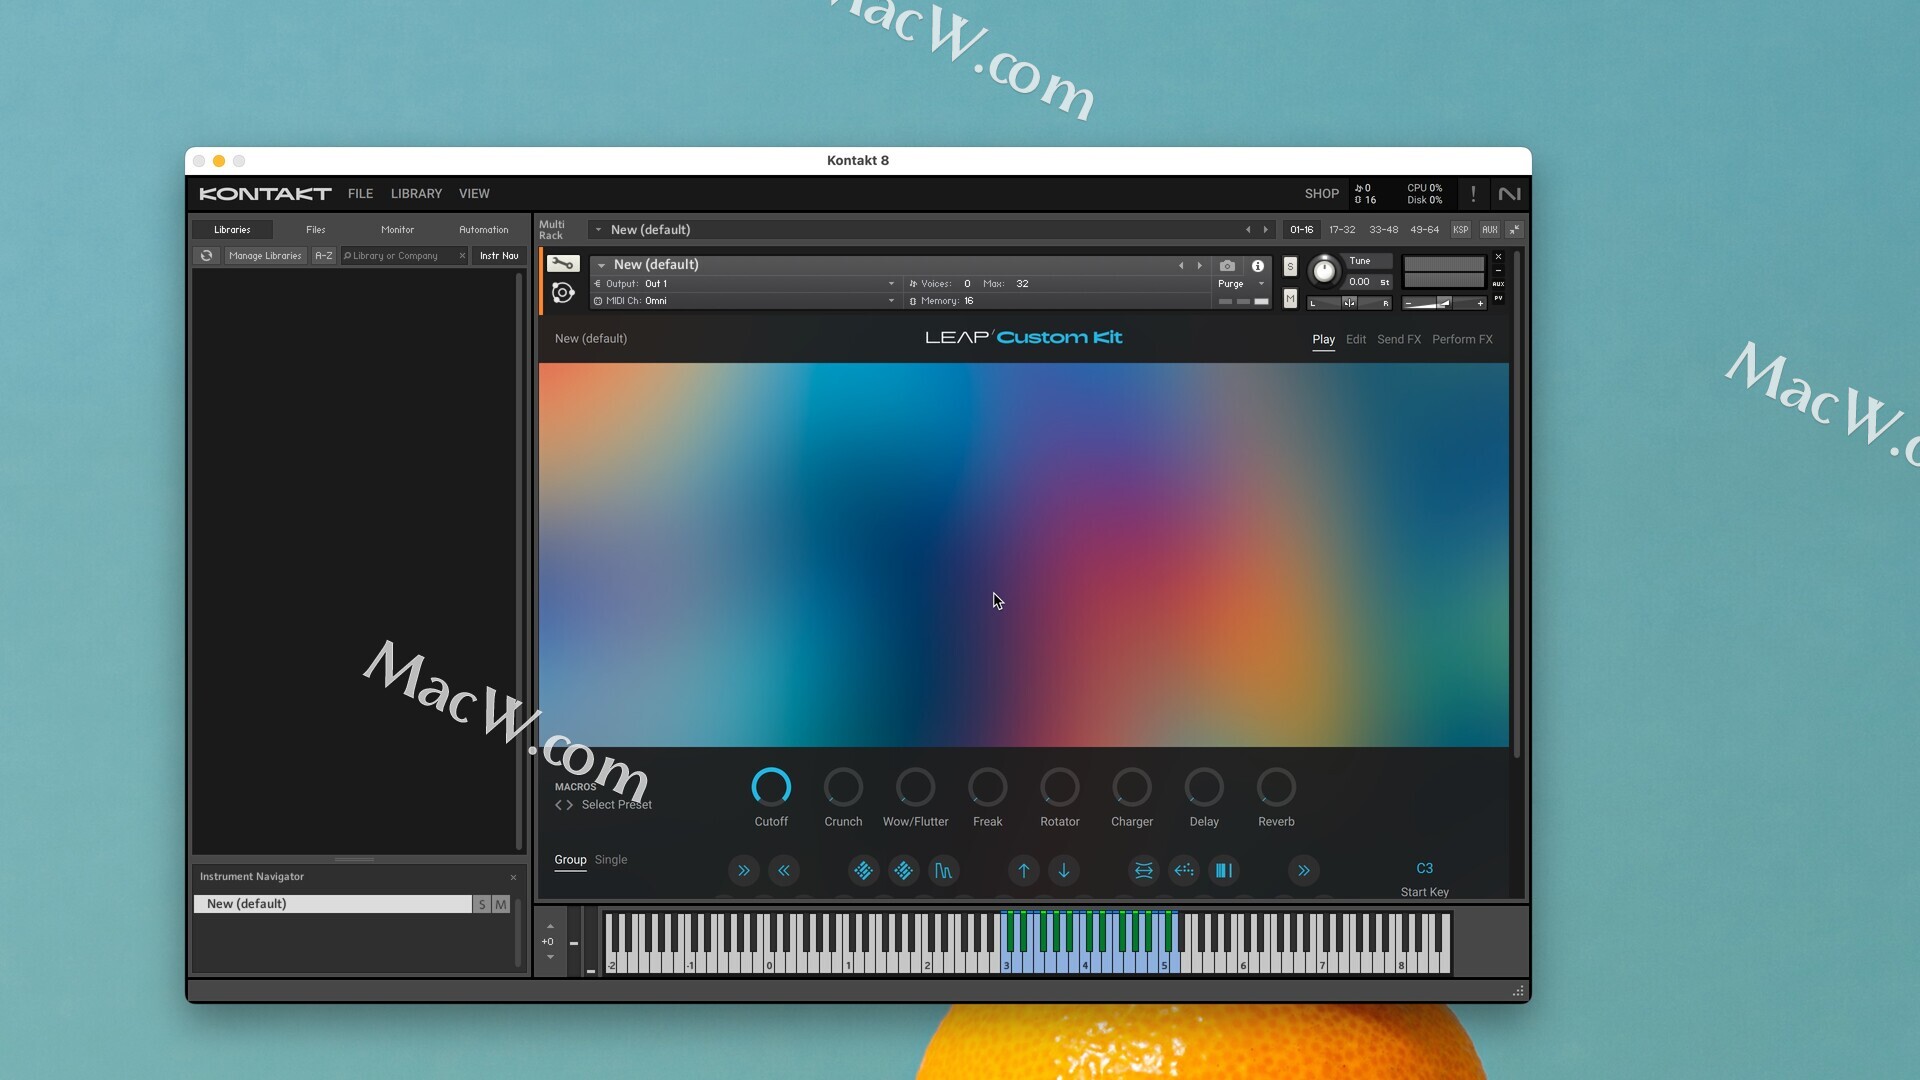
Task: Click Select Preset in Macros
Action: tap(617, 805)
